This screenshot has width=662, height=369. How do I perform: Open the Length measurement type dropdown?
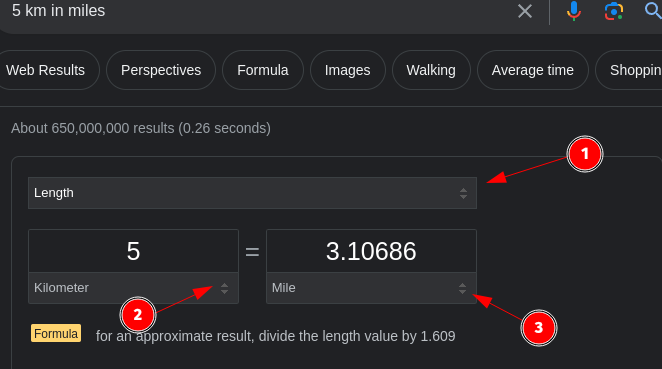click(252, 193)
